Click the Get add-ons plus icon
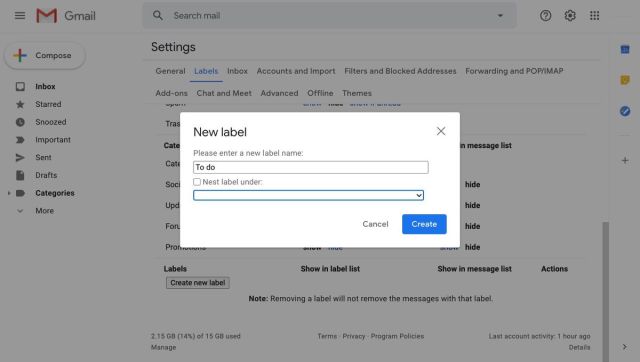 625,160
